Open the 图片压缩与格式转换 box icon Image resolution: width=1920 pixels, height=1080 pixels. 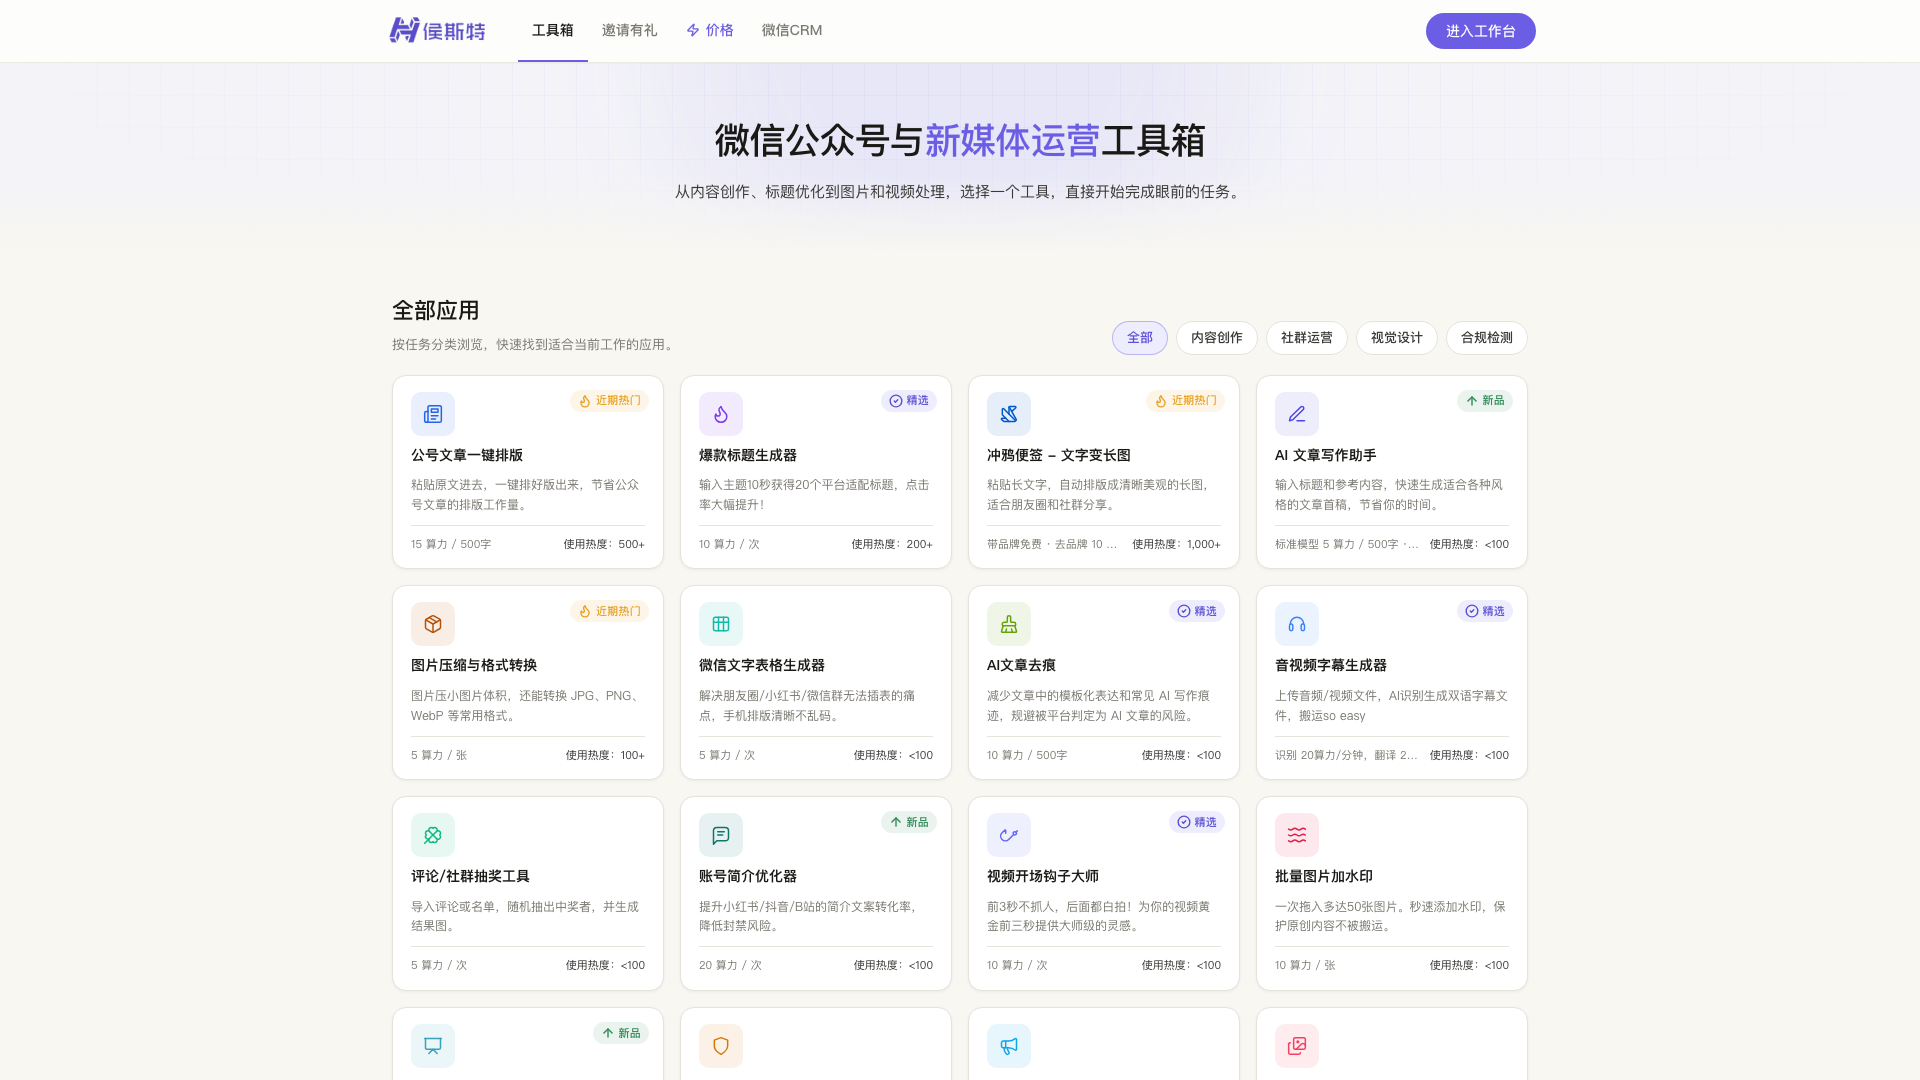(433, 624)
